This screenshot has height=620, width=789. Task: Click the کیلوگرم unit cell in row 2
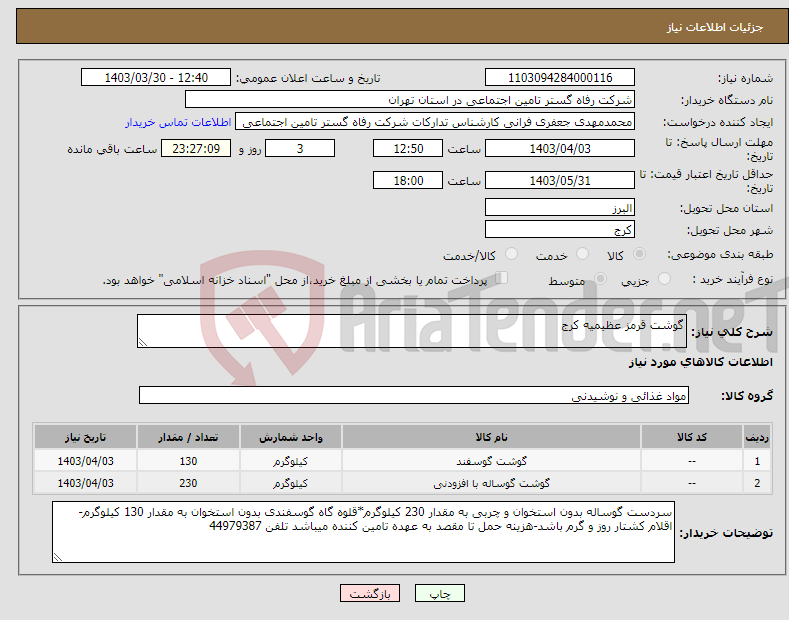click(291, 483)
